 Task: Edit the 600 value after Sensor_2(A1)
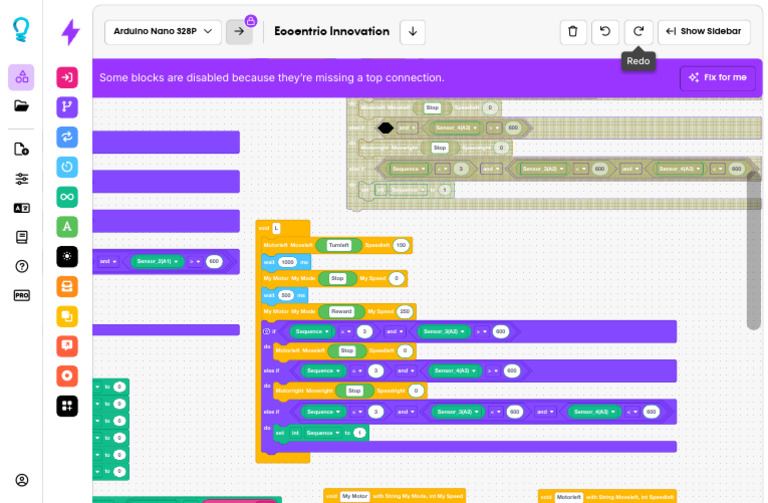[214, 262]
